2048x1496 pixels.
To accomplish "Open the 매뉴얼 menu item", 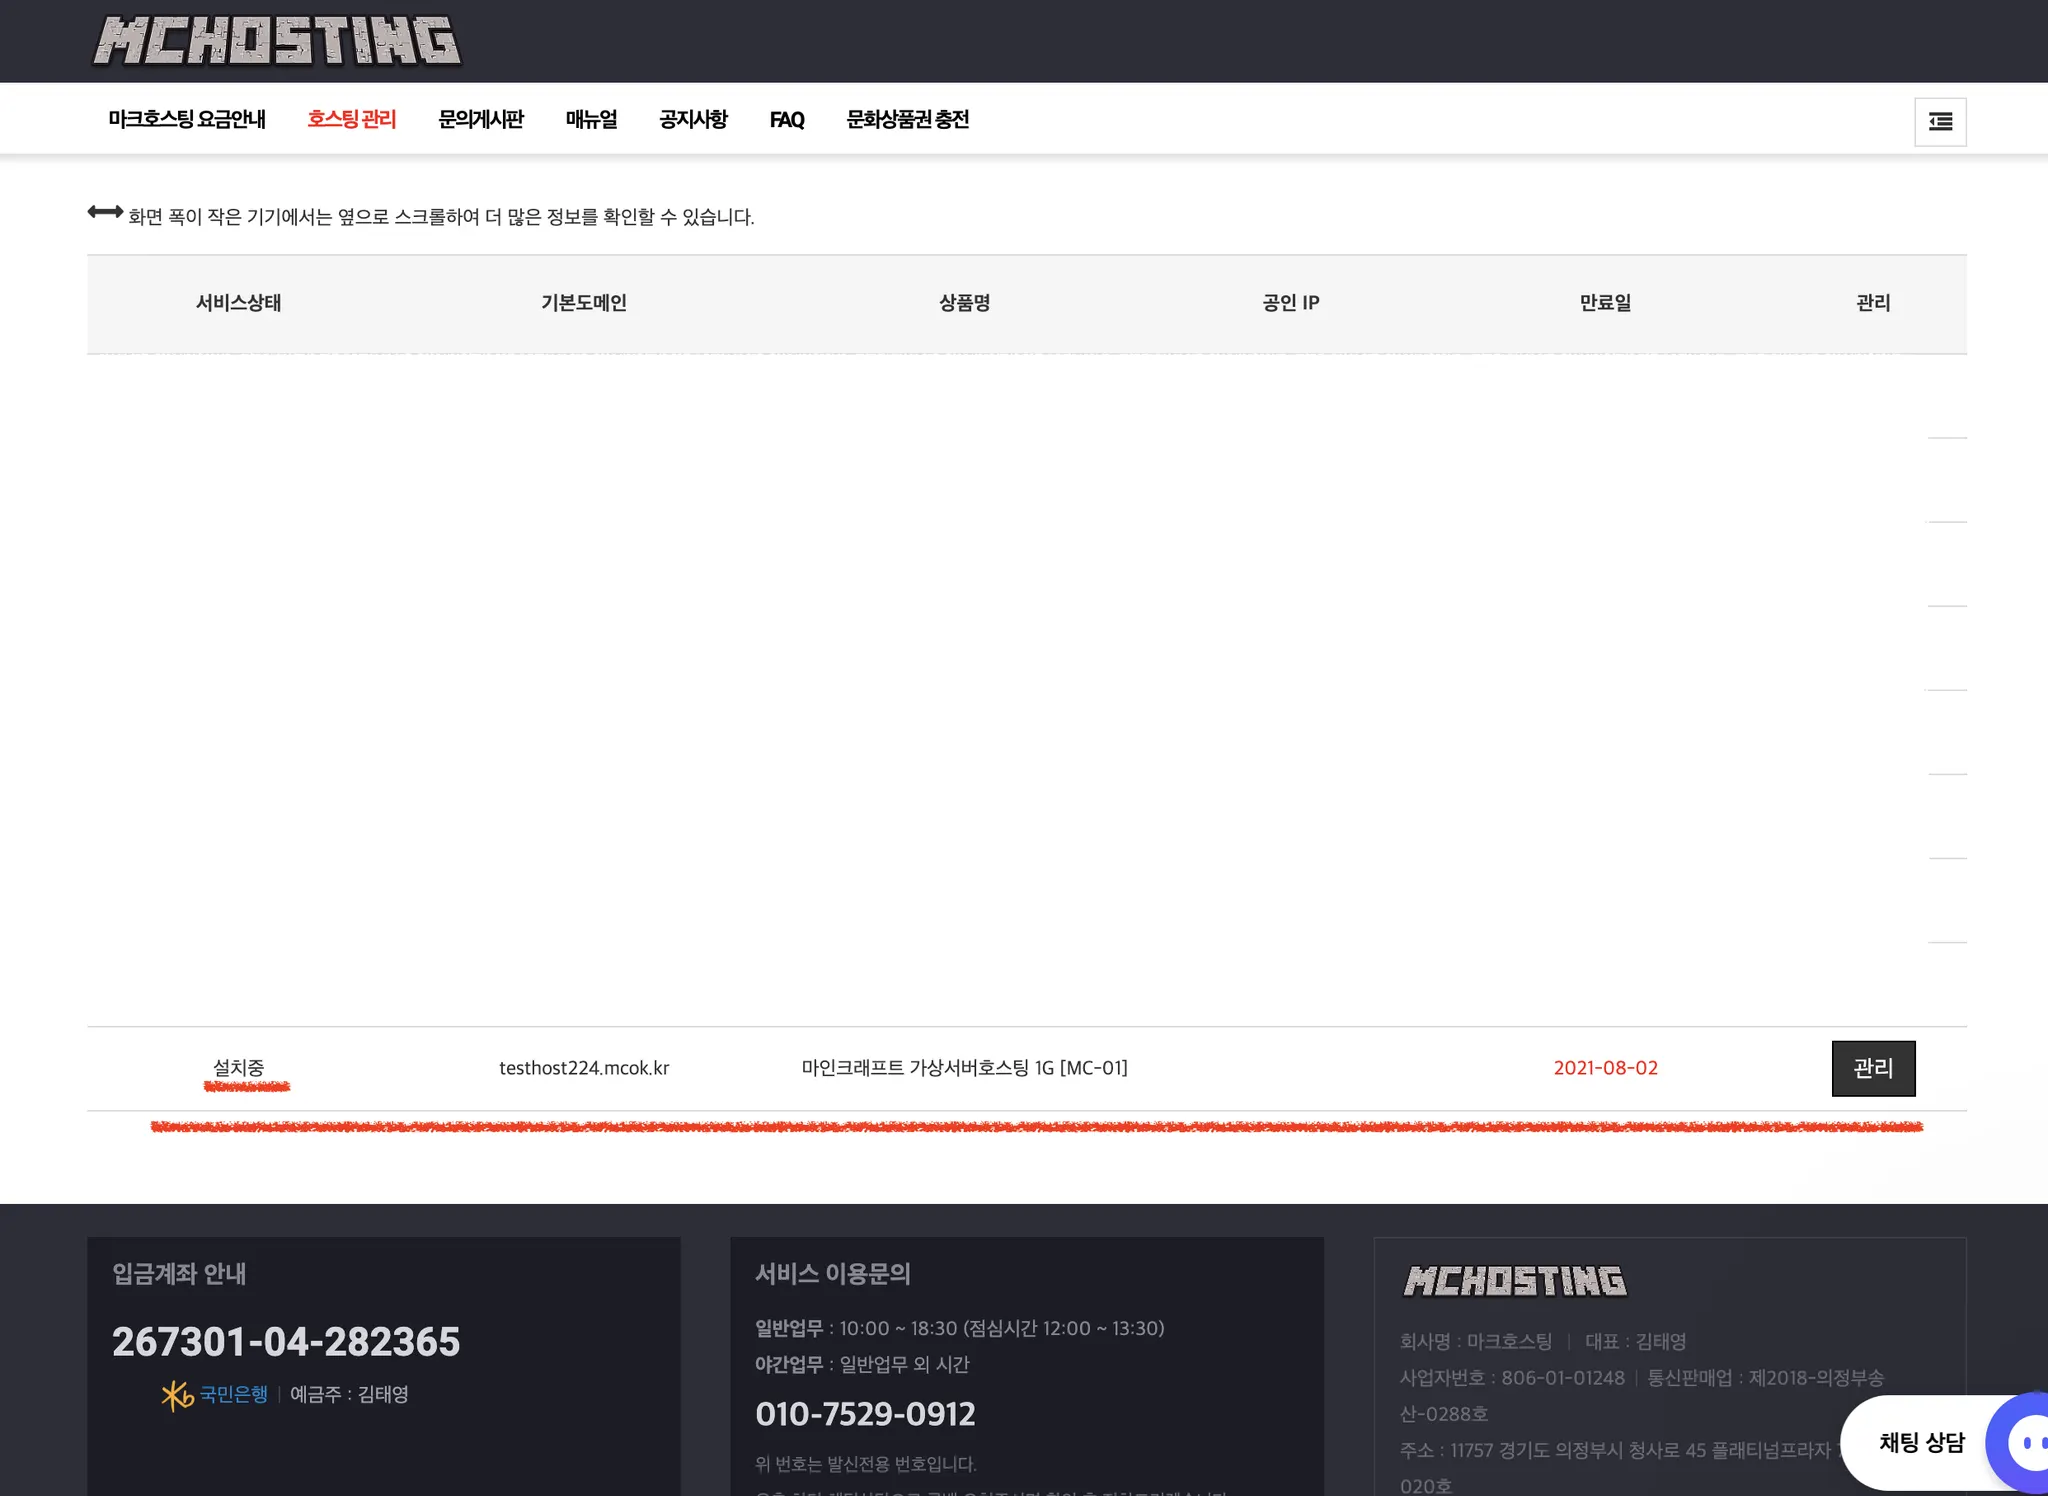I will [x=591, y=120].
